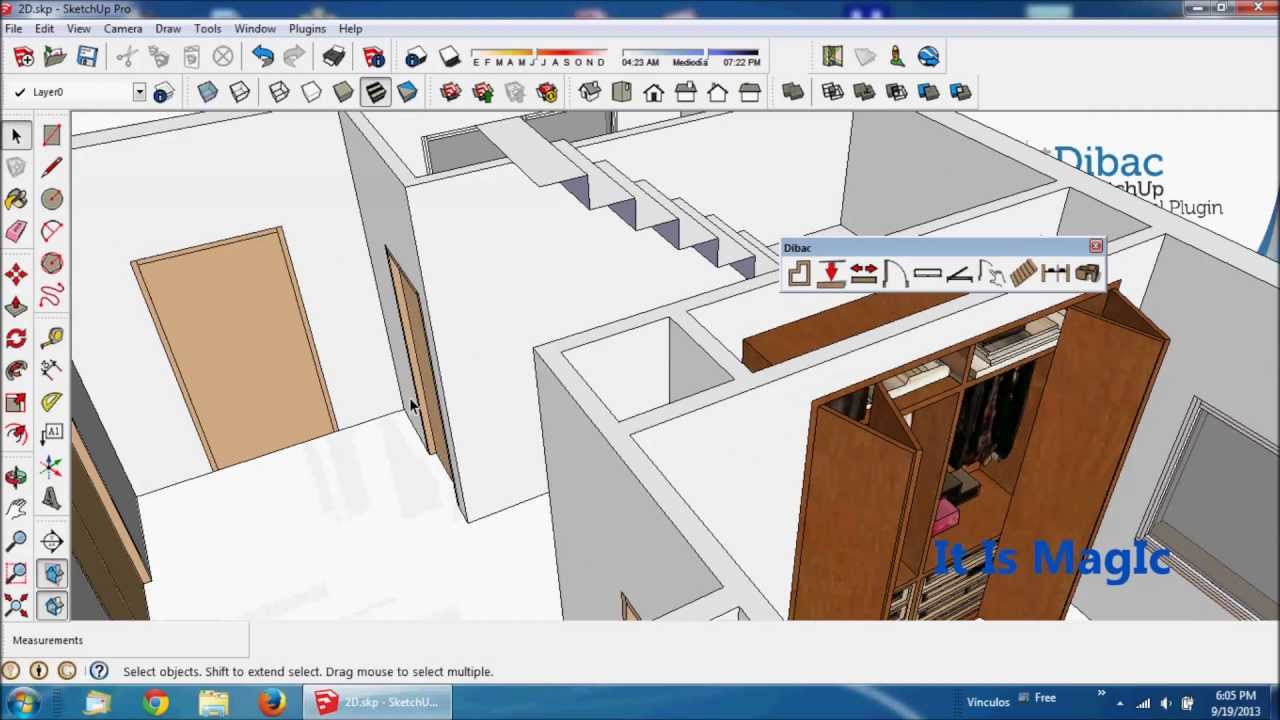Screen dimensions: 1280x720
Task: Toggle Back Edges style
Action: click(x=239, y=92)
